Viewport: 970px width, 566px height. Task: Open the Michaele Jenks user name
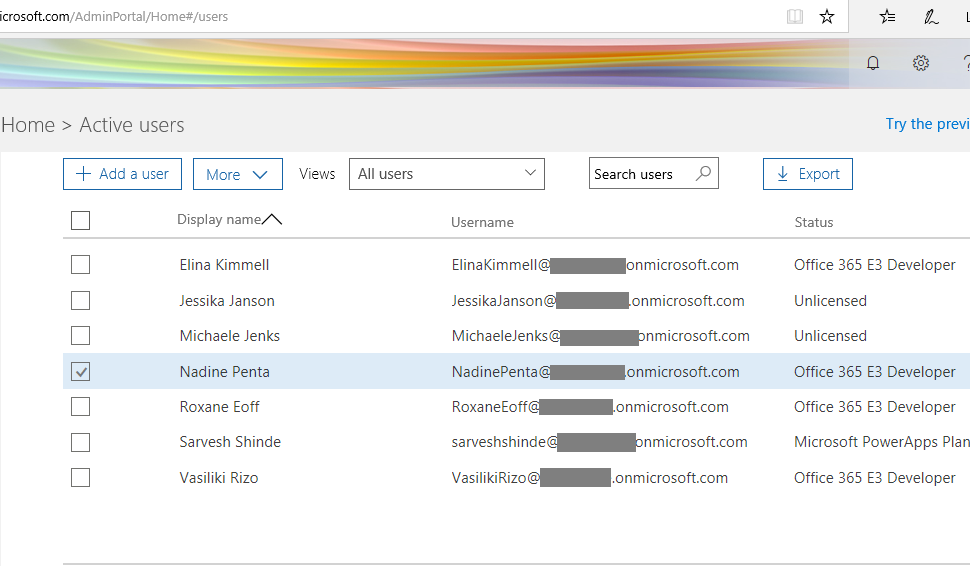pos(230,336)
